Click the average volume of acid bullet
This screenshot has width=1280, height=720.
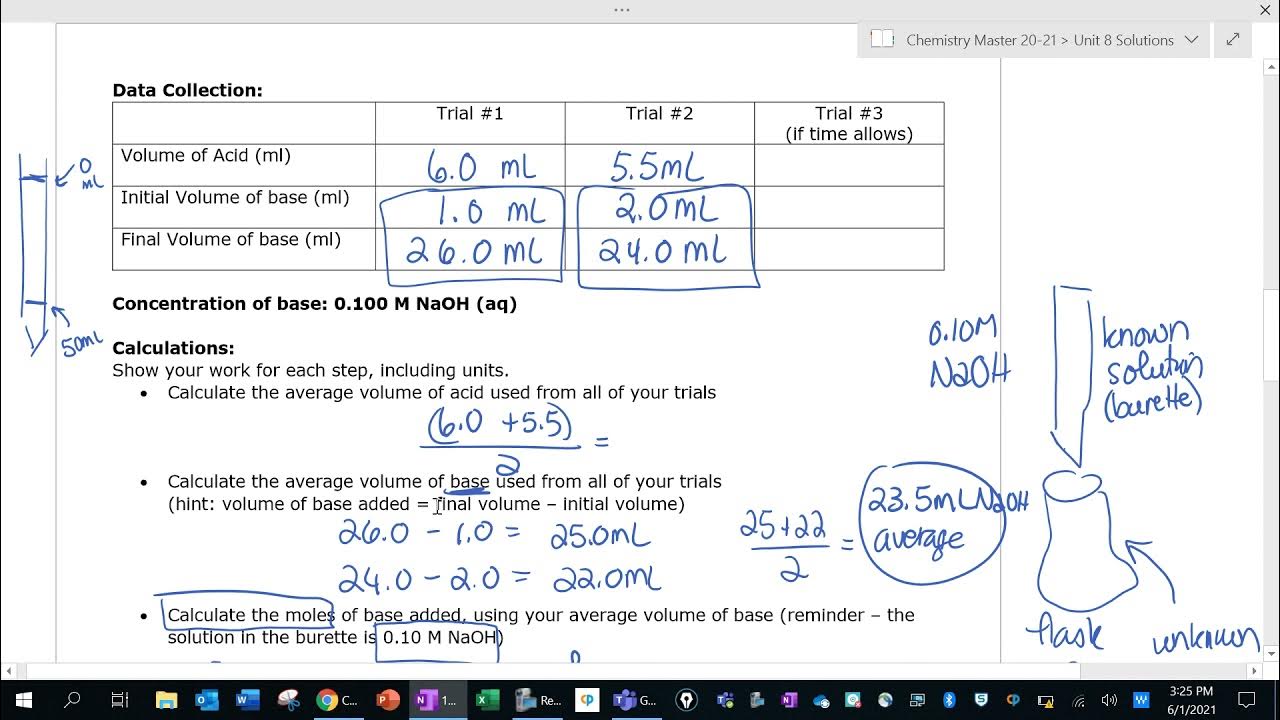click(x=441, y=393)
